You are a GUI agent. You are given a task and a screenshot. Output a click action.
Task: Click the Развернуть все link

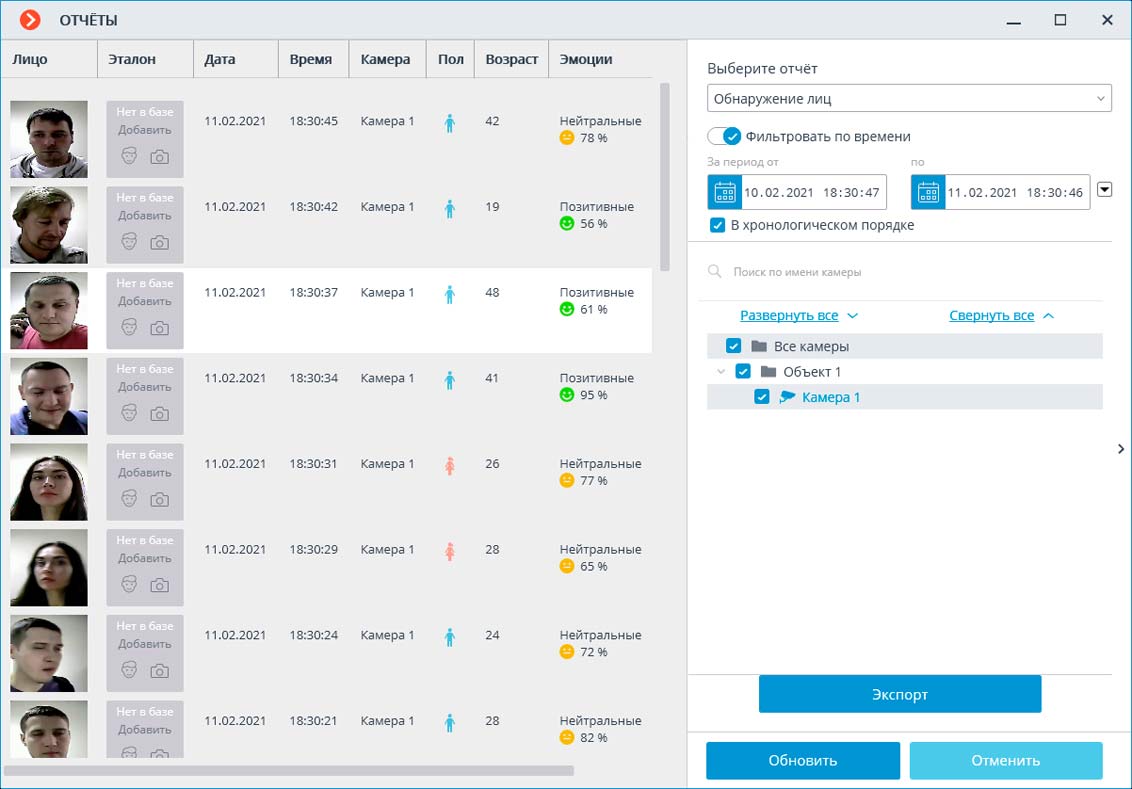(789, 315)
